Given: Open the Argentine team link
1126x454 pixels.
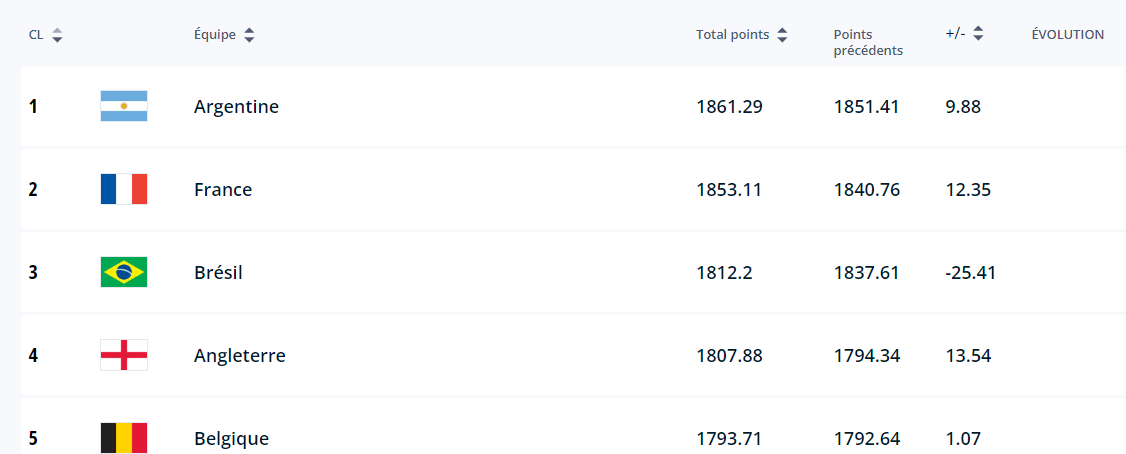Looking at the screenshot, I should (x=236, y=107).
